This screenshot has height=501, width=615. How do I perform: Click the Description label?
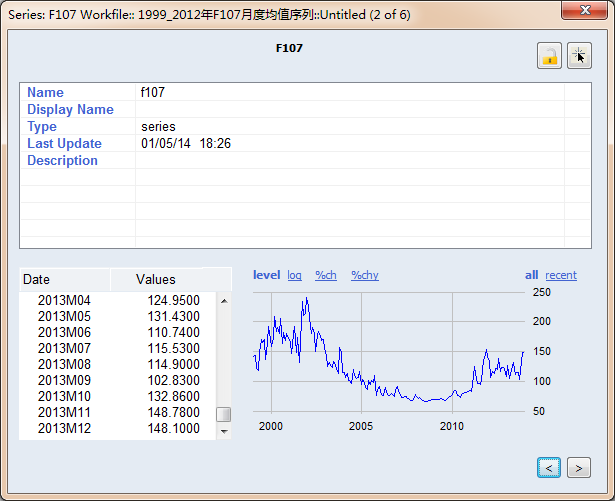coord(62,160)
